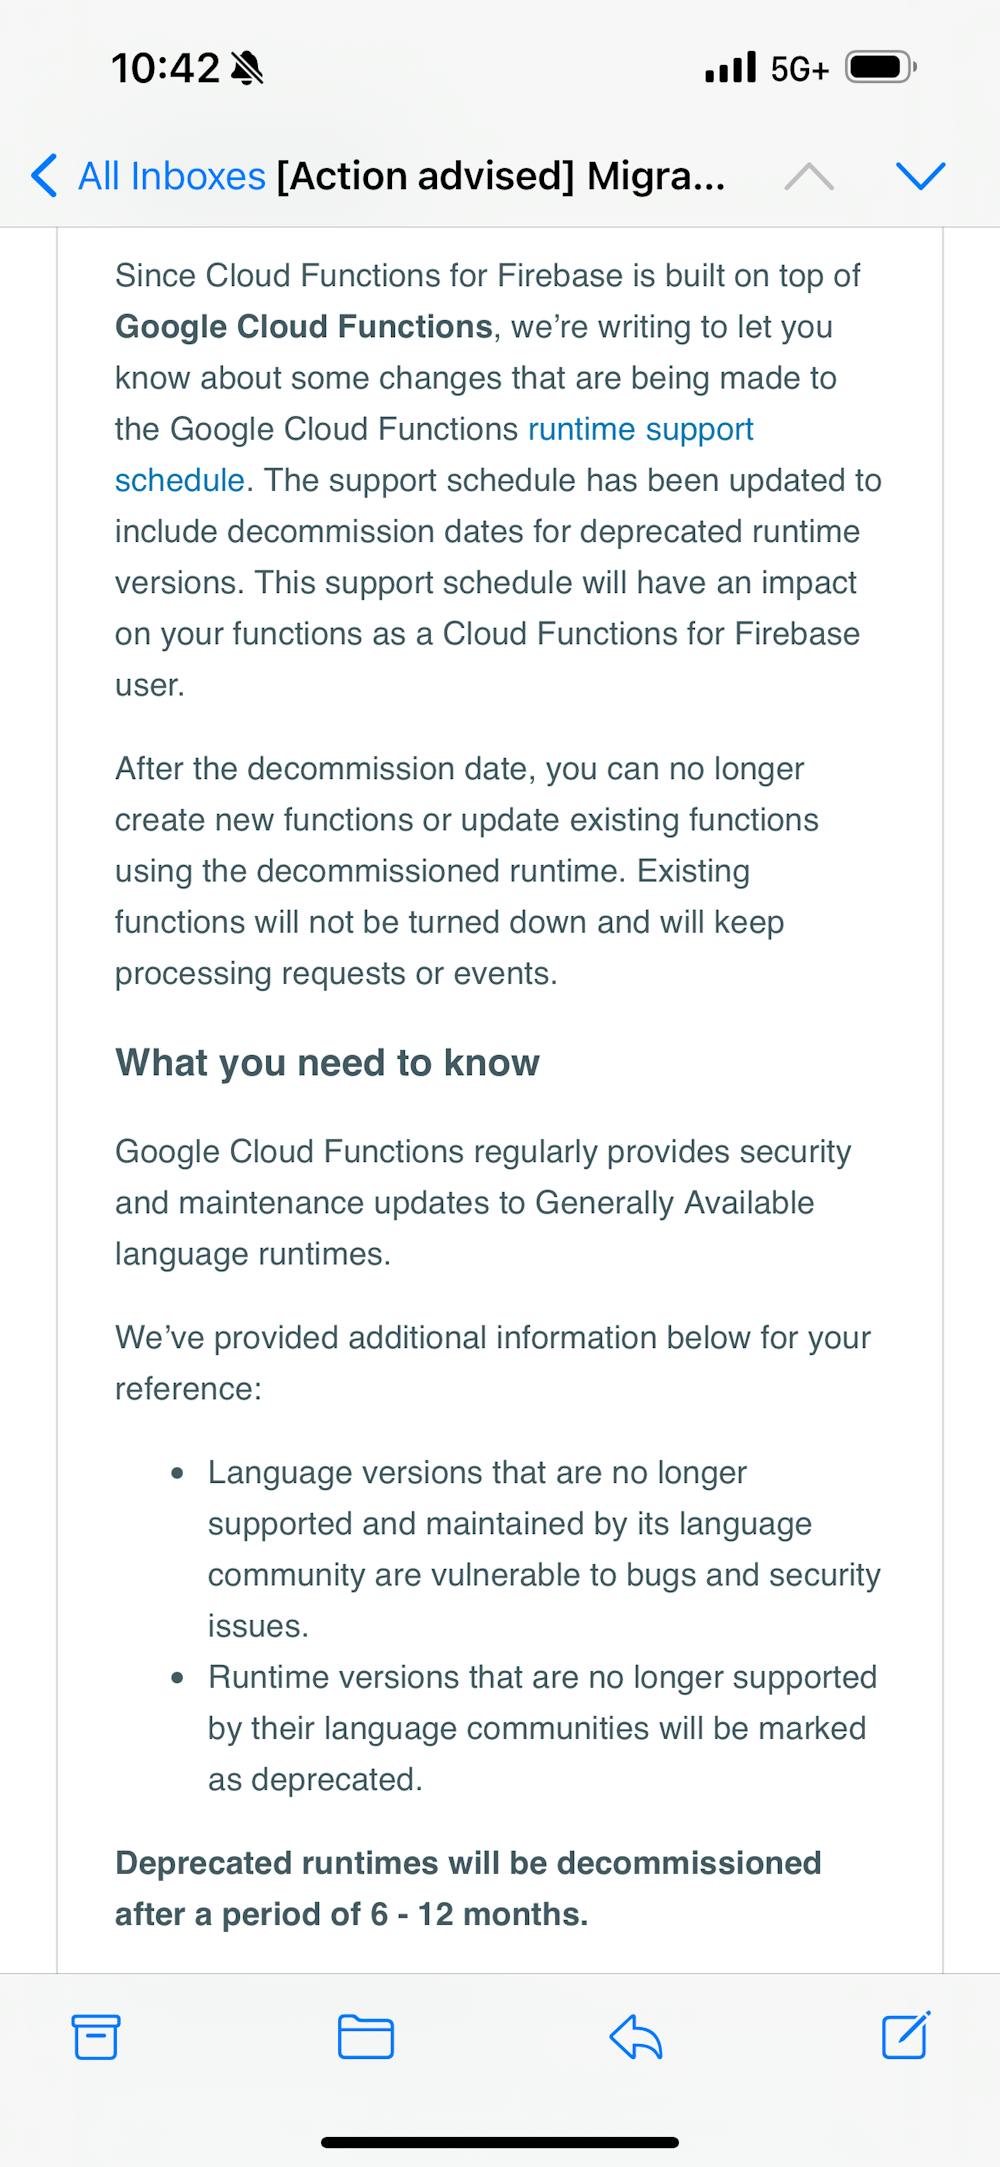Open the move-to-folder icon

366,2036
